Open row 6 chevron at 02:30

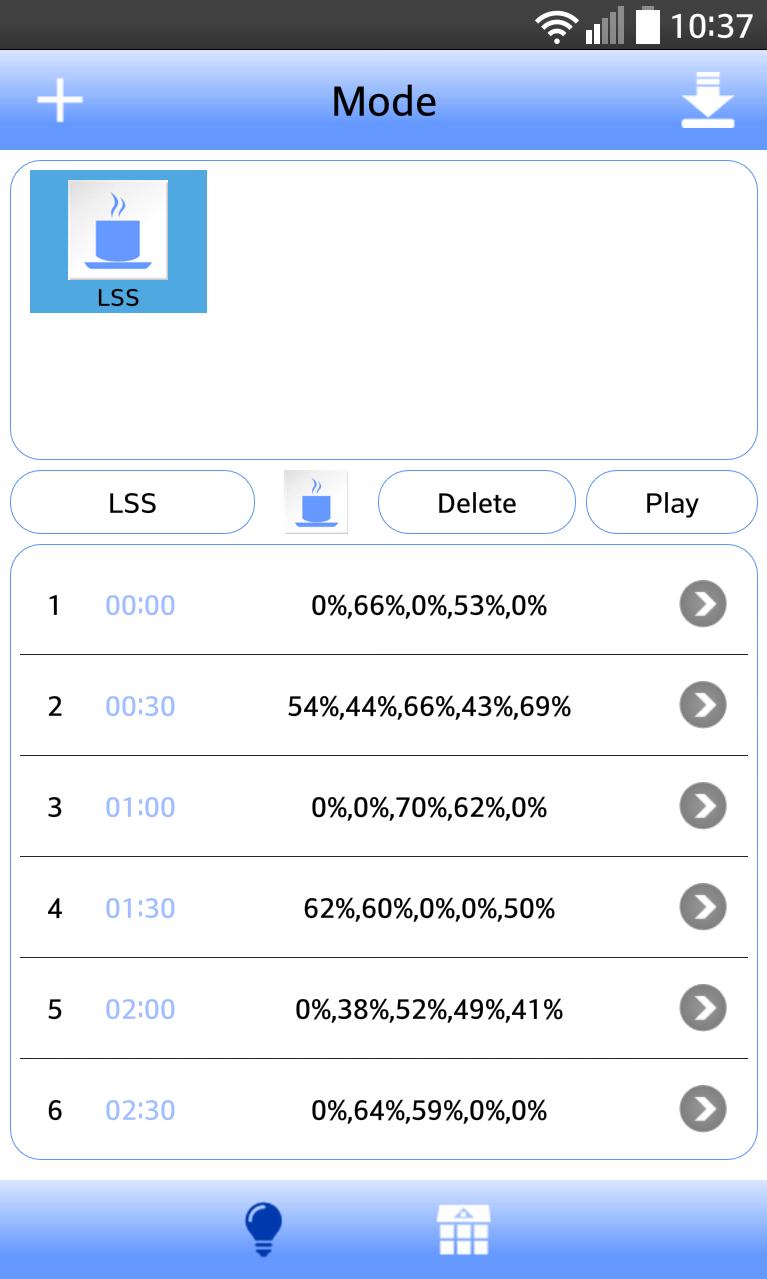[703, 1109]
